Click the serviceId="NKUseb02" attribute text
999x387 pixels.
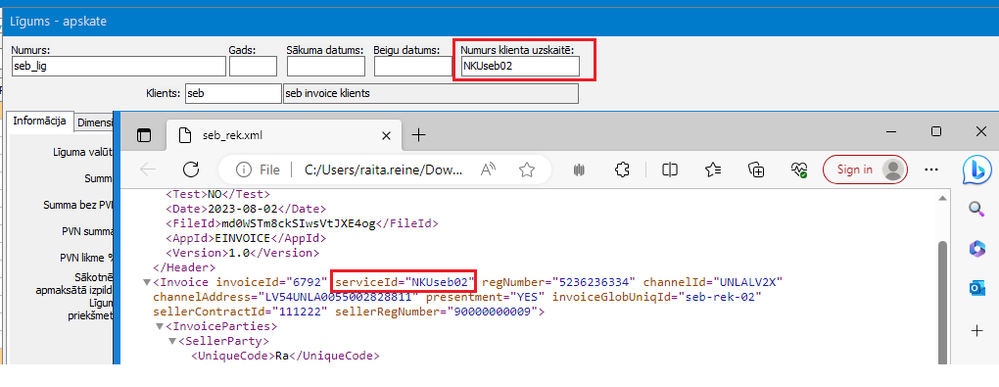(x=406, y=282)
